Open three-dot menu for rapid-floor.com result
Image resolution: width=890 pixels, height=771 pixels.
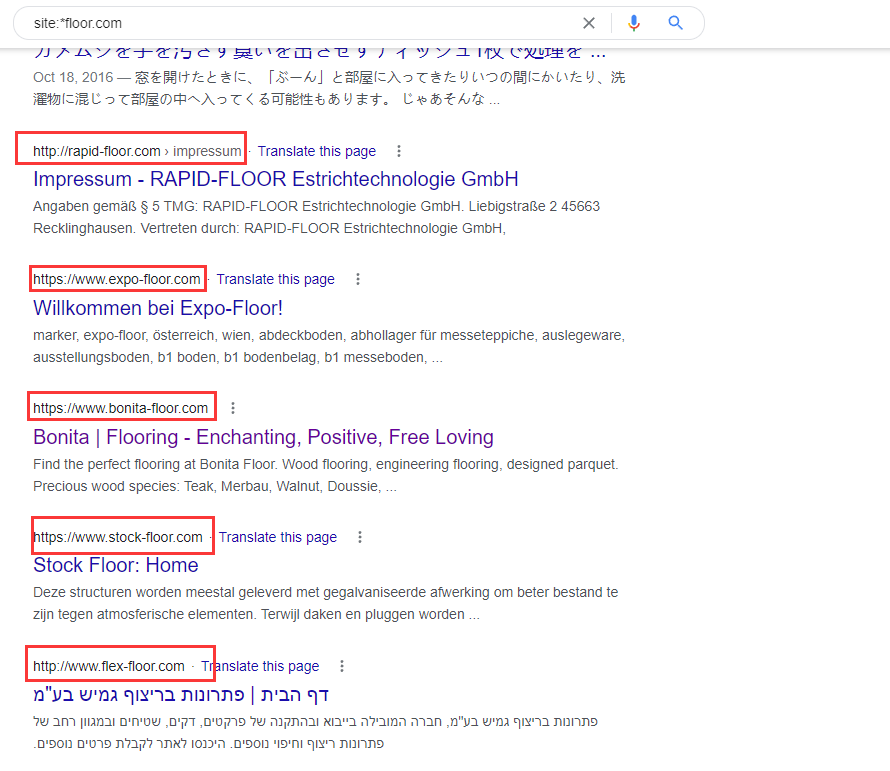[399, 151]
